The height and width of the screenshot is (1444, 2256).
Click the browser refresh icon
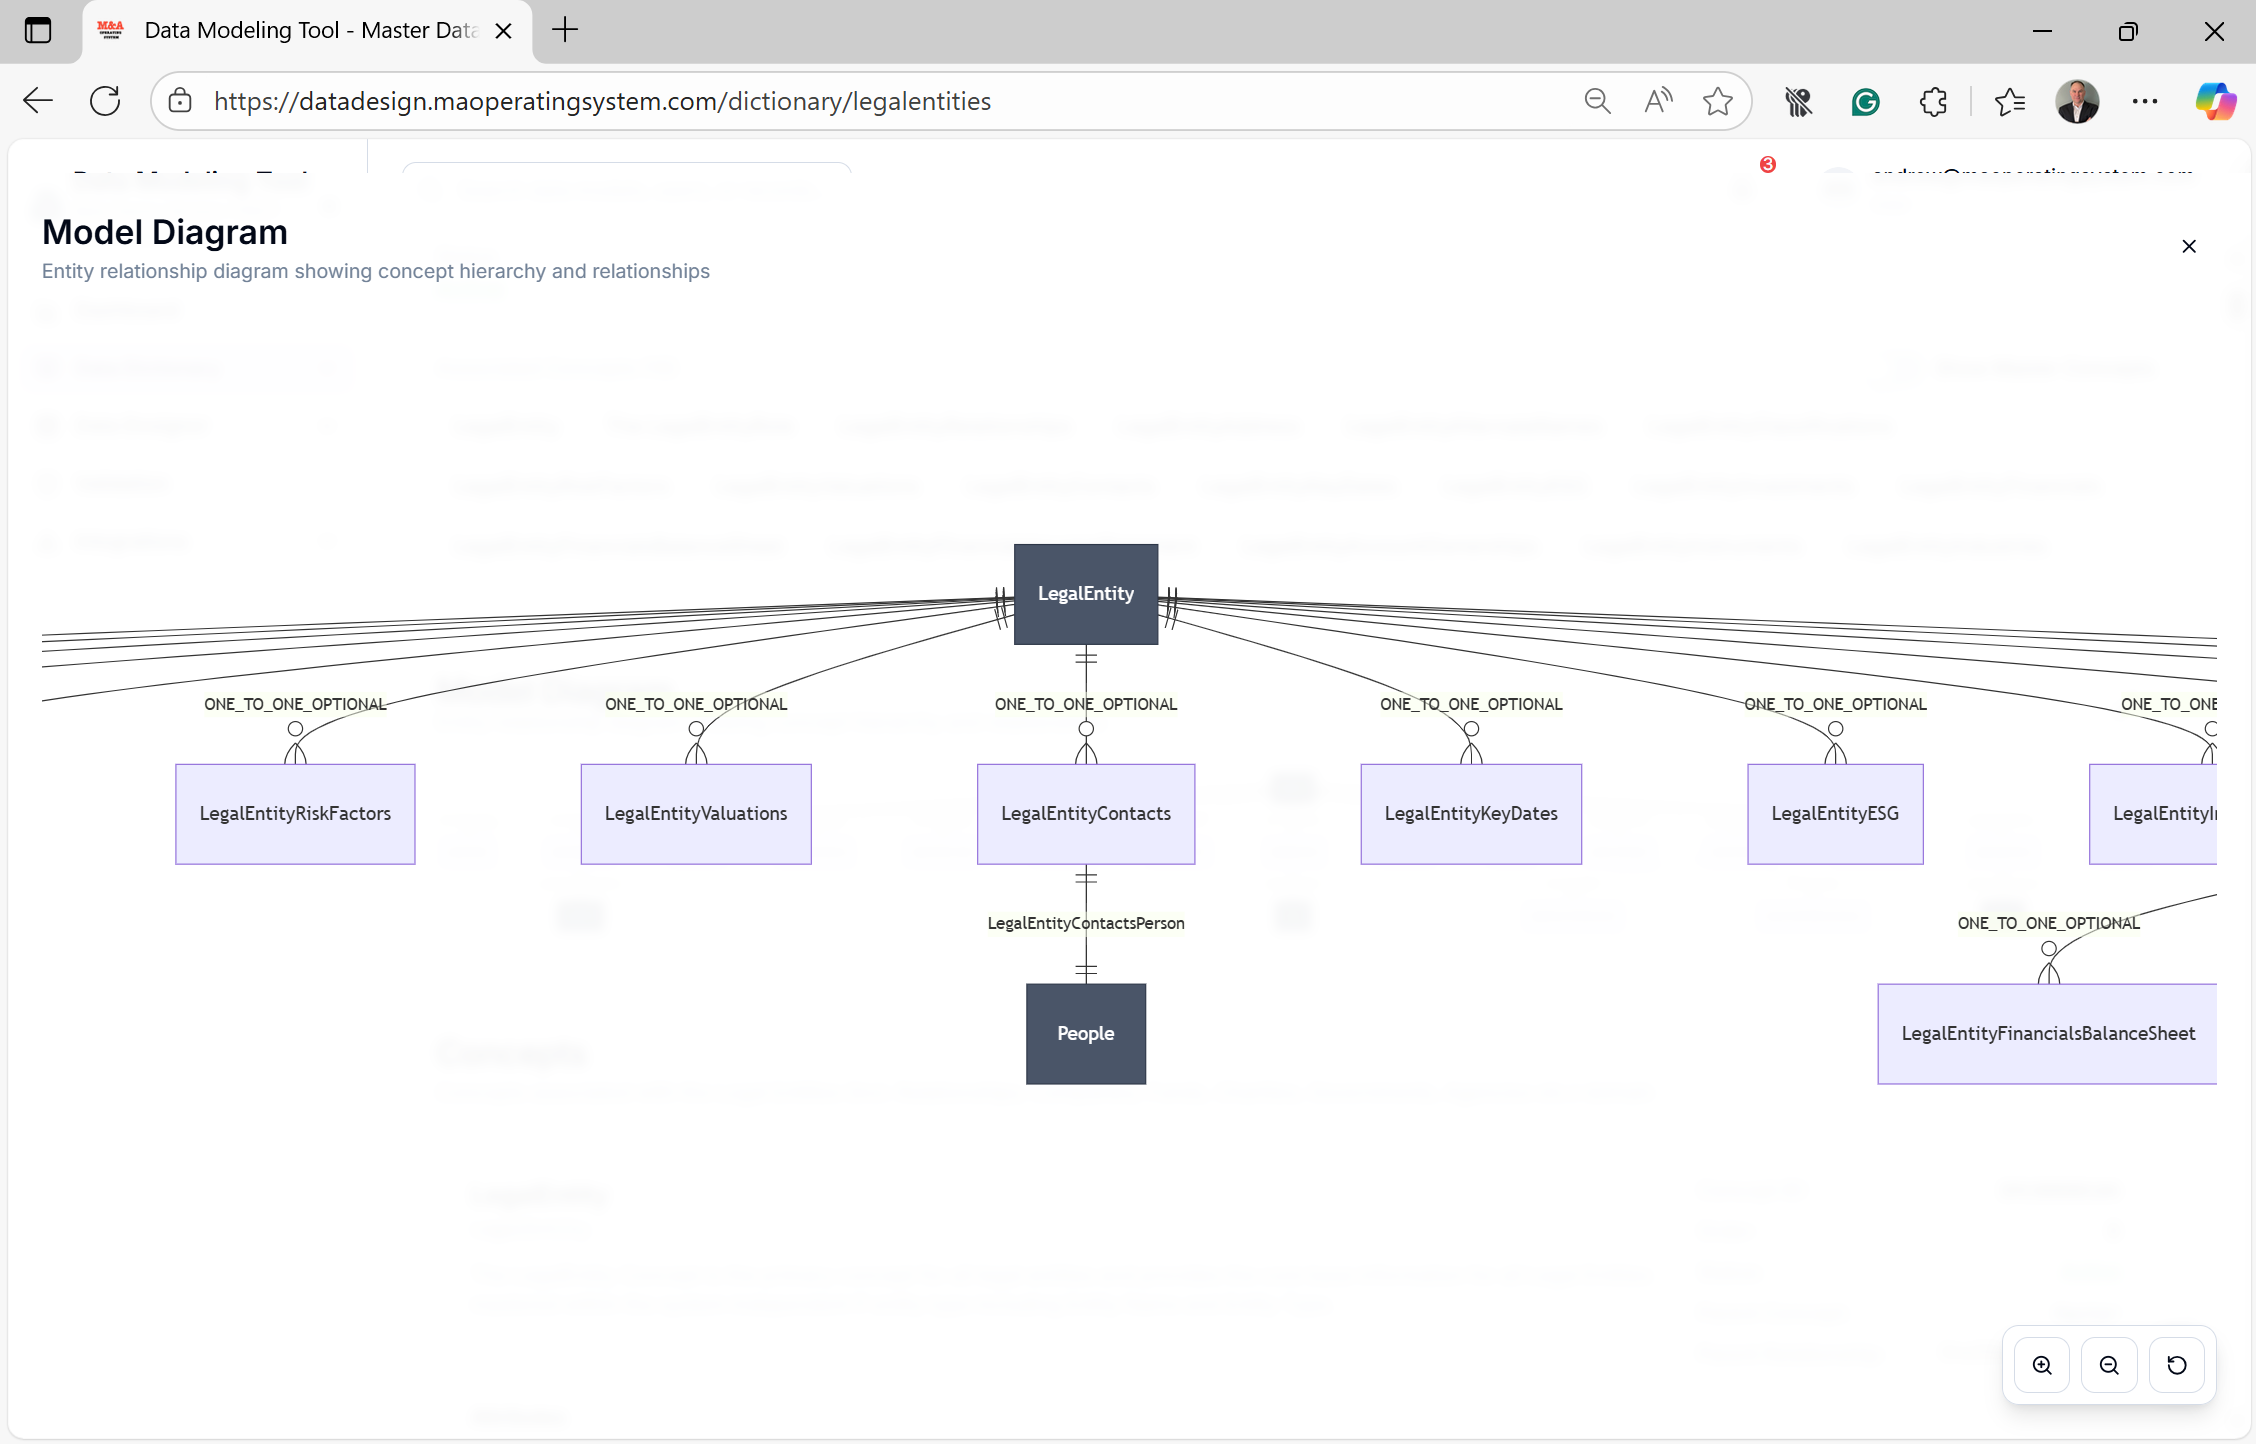pyautogui.click(x=105, y=101)
